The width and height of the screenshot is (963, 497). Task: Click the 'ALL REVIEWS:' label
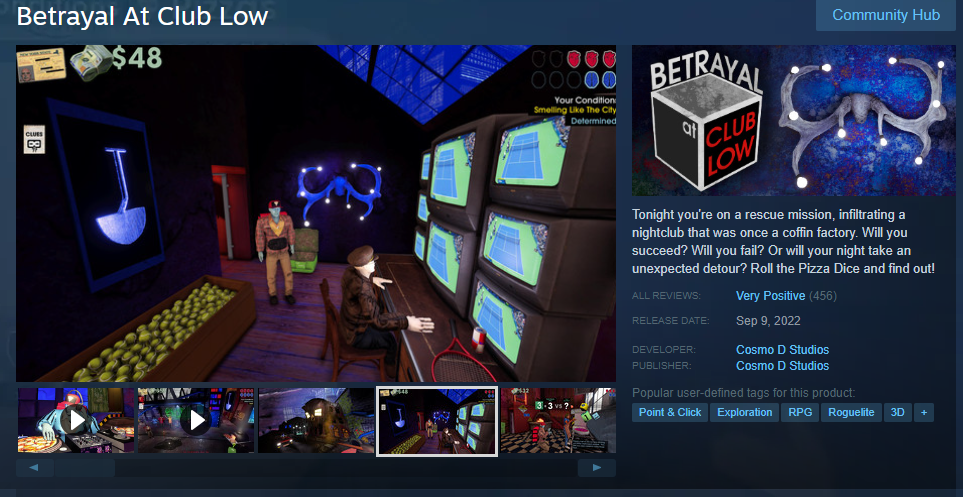coord(666,296)
